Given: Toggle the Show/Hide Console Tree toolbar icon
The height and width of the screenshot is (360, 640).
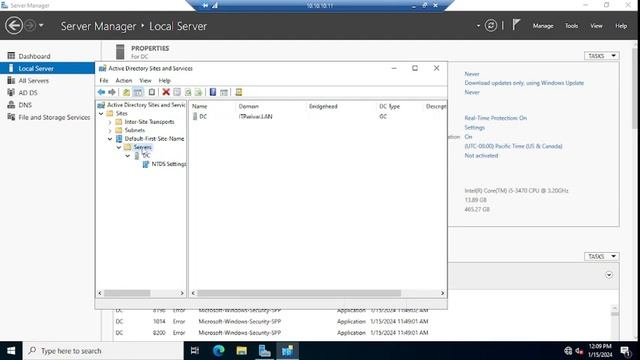Looking at the screenshot, I should [x=138, y=92].
